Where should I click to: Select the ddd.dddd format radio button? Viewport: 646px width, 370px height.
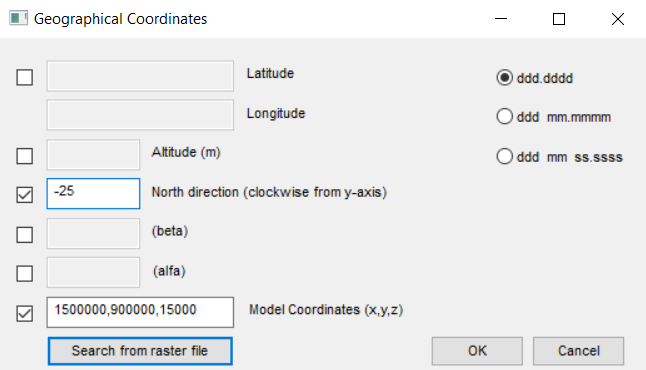click(504, 77)
